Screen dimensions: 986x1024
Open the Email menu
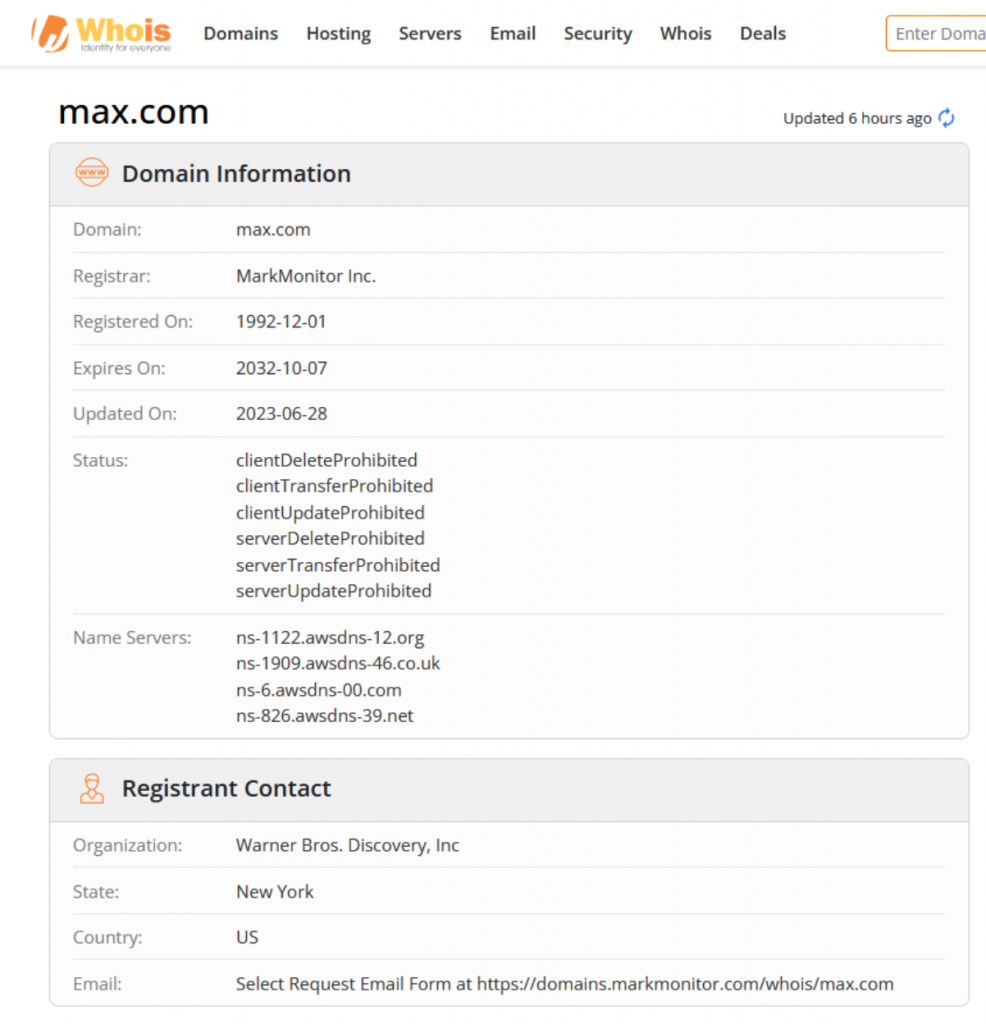pos(512,34)
